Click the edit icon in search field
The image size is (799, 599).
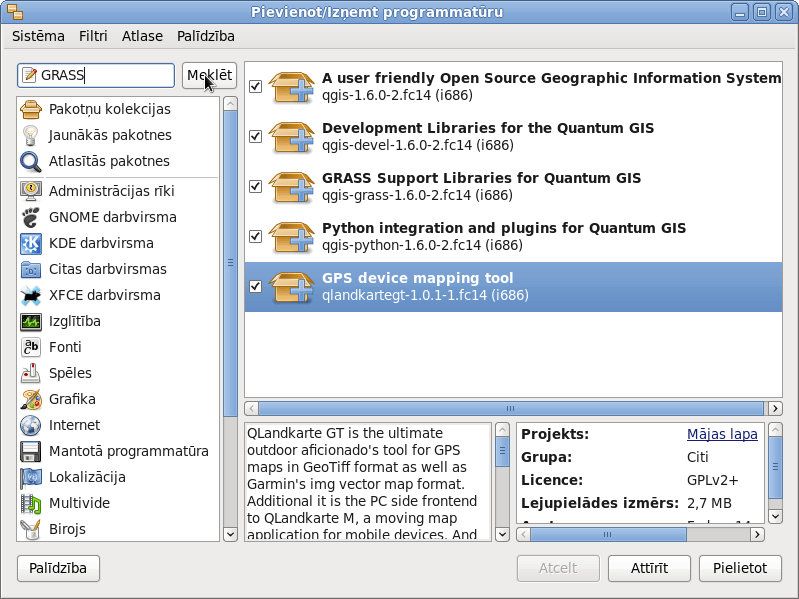30,75
